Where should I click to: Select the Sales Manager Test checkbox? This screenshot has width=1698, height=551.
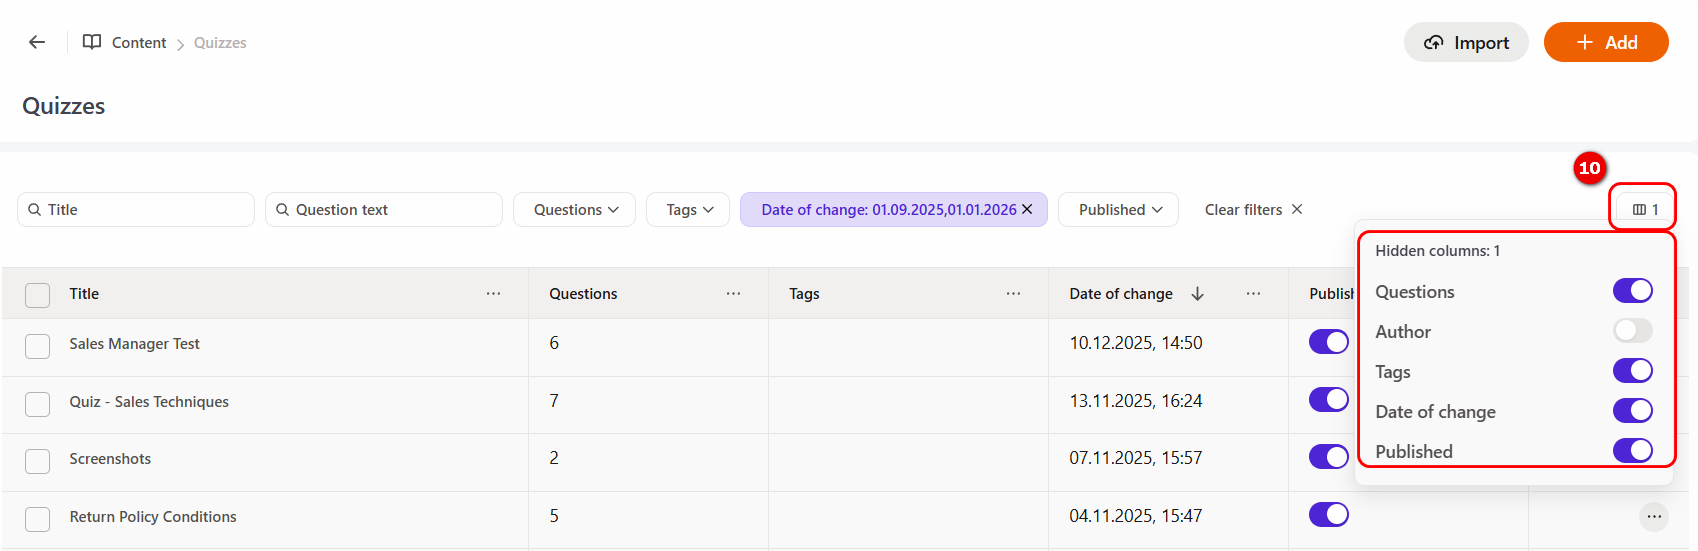(x=38, y=345)
